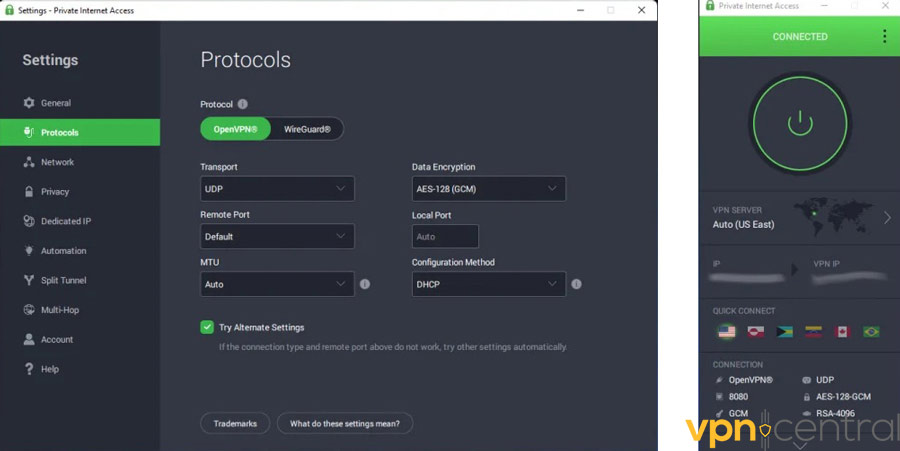Open the Configuration Method DHCP dropdown
Screen dimensions: 900x451
coord(488,284)
